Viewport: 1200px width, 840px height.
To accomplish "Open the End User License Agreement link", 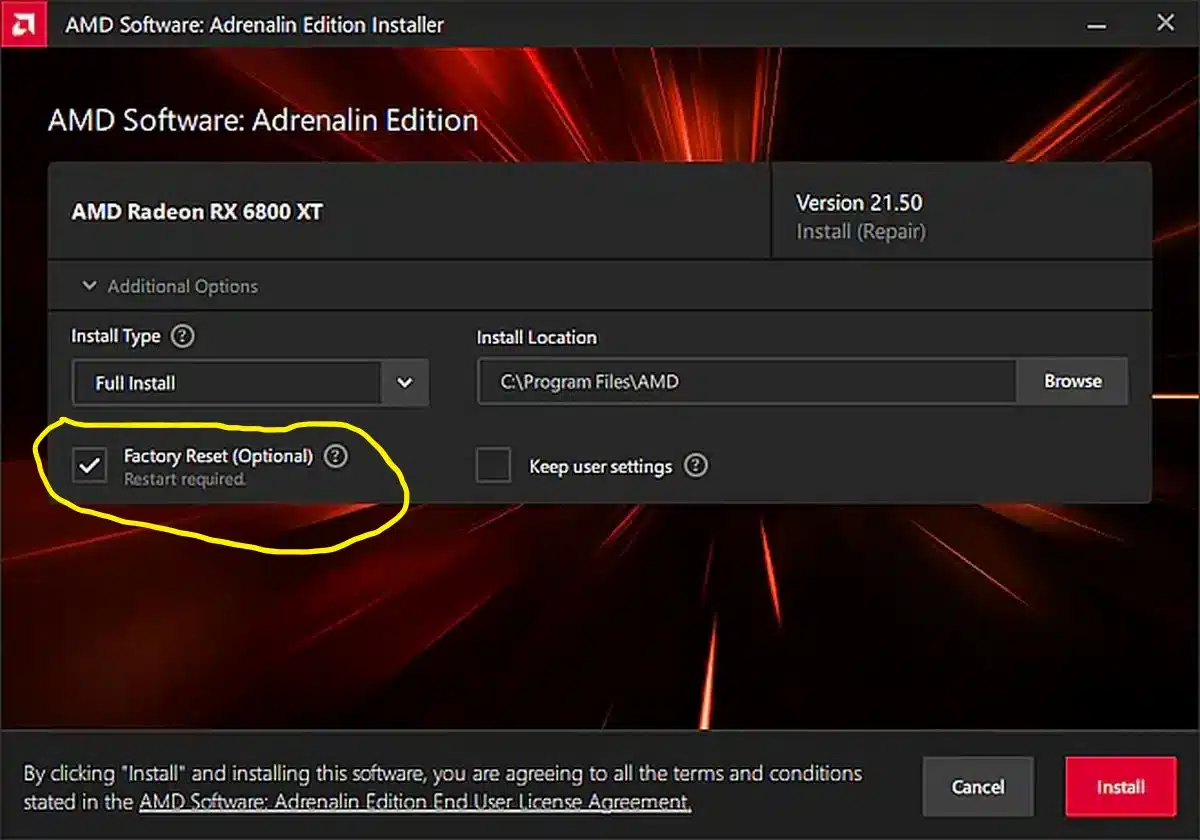I will [x=415, y=802].
